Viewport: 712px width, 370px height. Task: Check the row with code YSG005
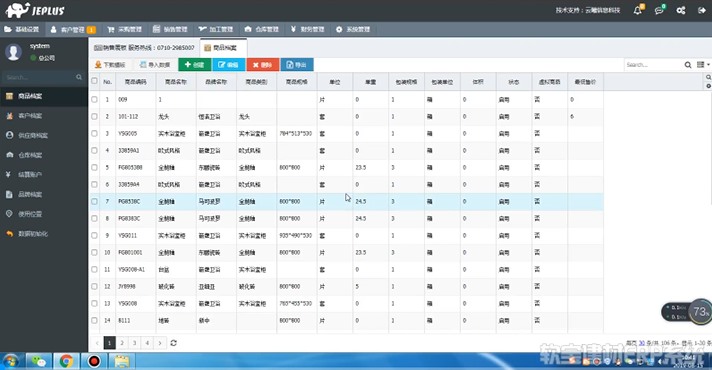[x=94, y=133]
